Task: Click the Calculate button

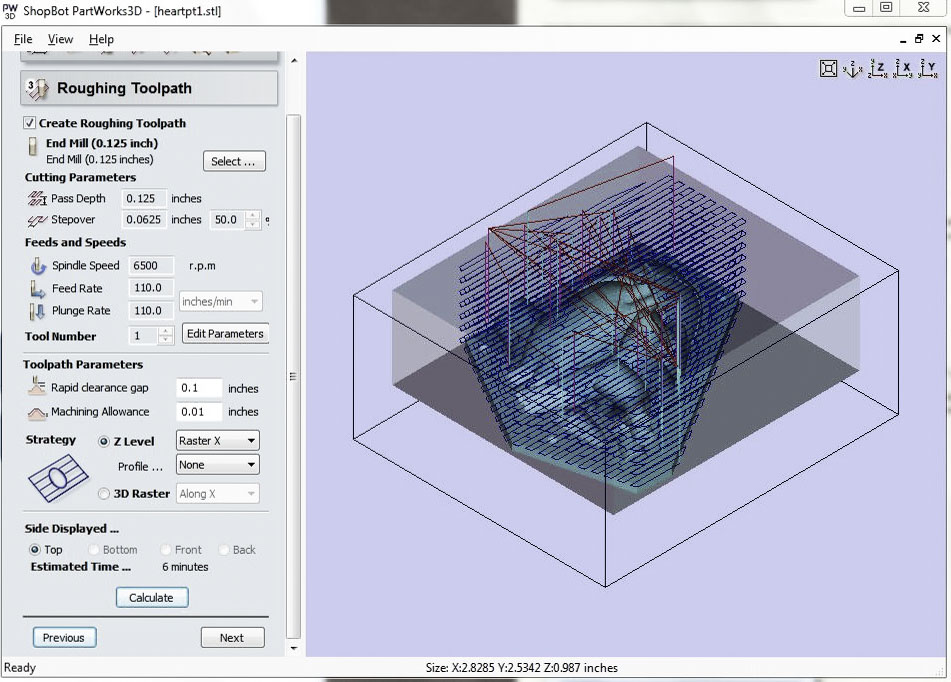Action: click(152, 598)
